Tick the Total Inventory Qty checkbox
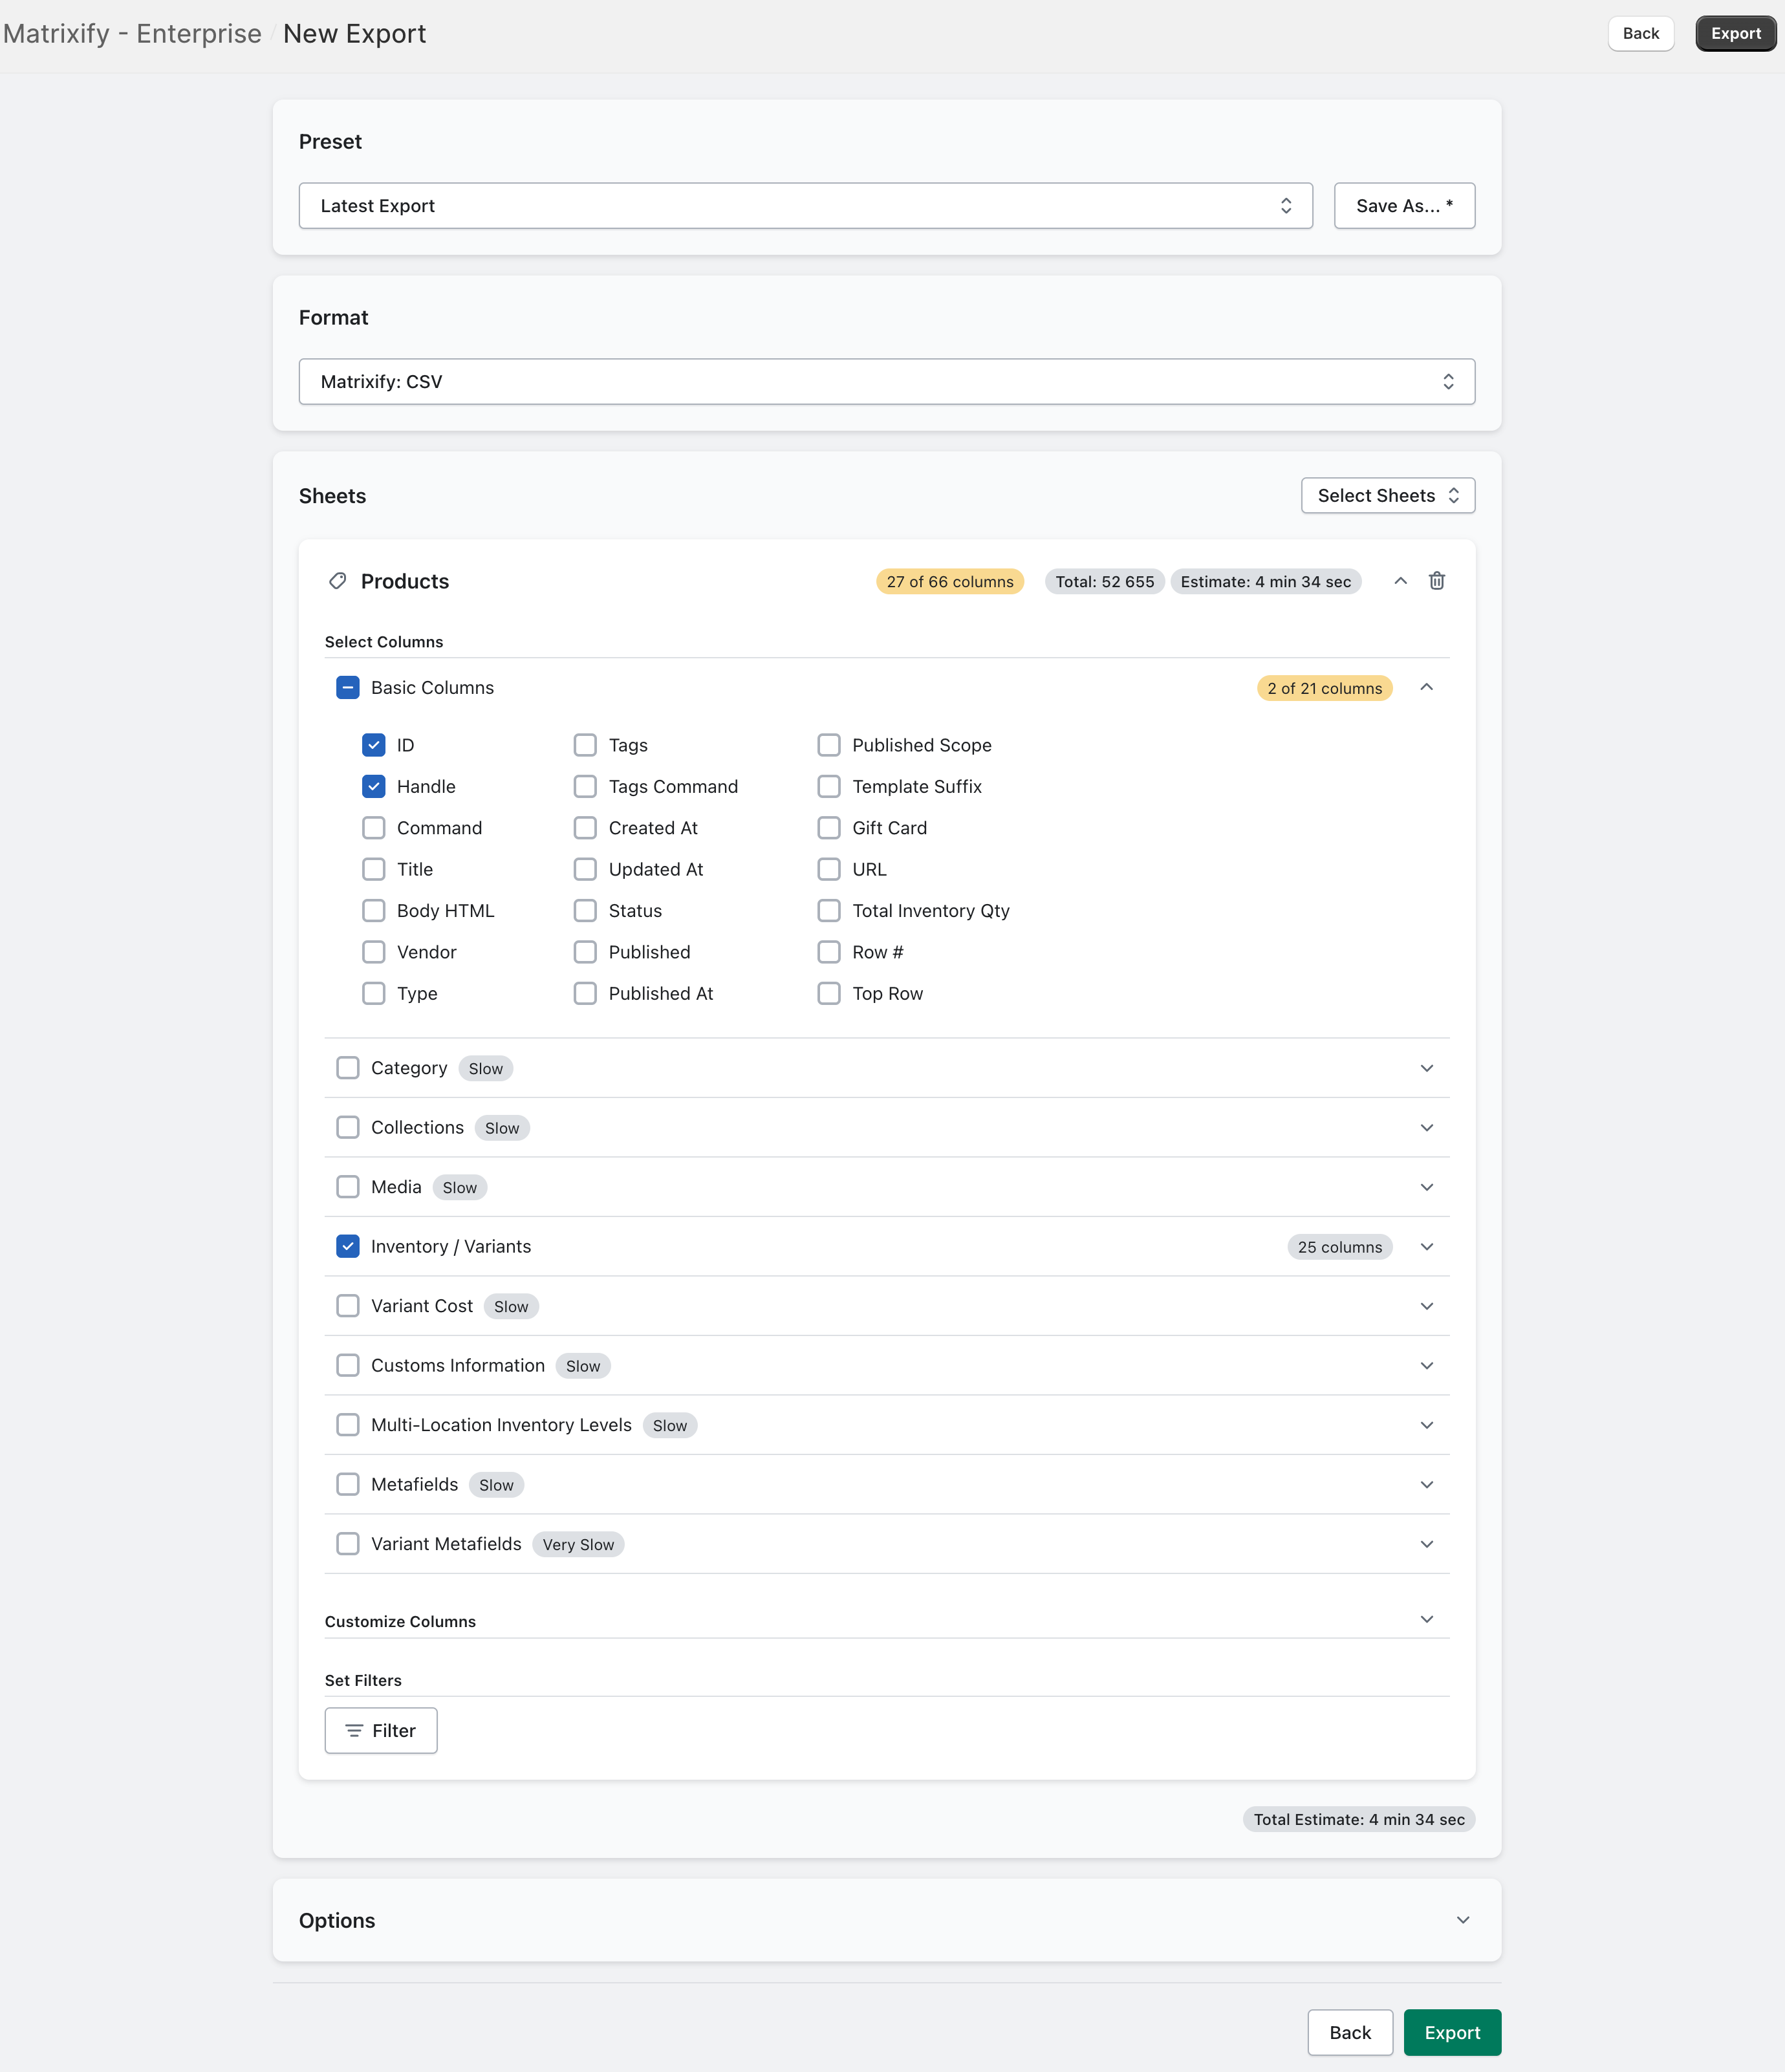 [x=828, y=910]
